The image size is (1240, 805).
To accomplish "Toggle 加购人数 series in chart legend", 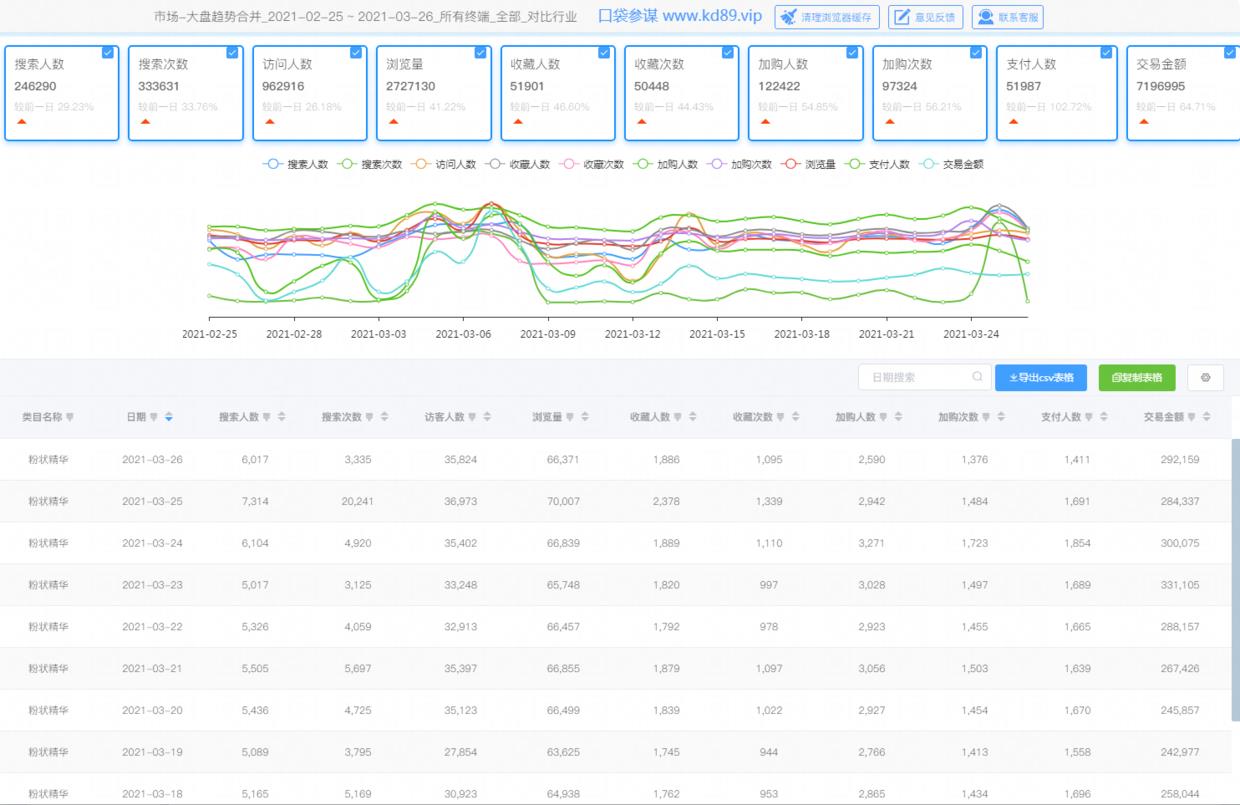I will click(x=665, y=164).
